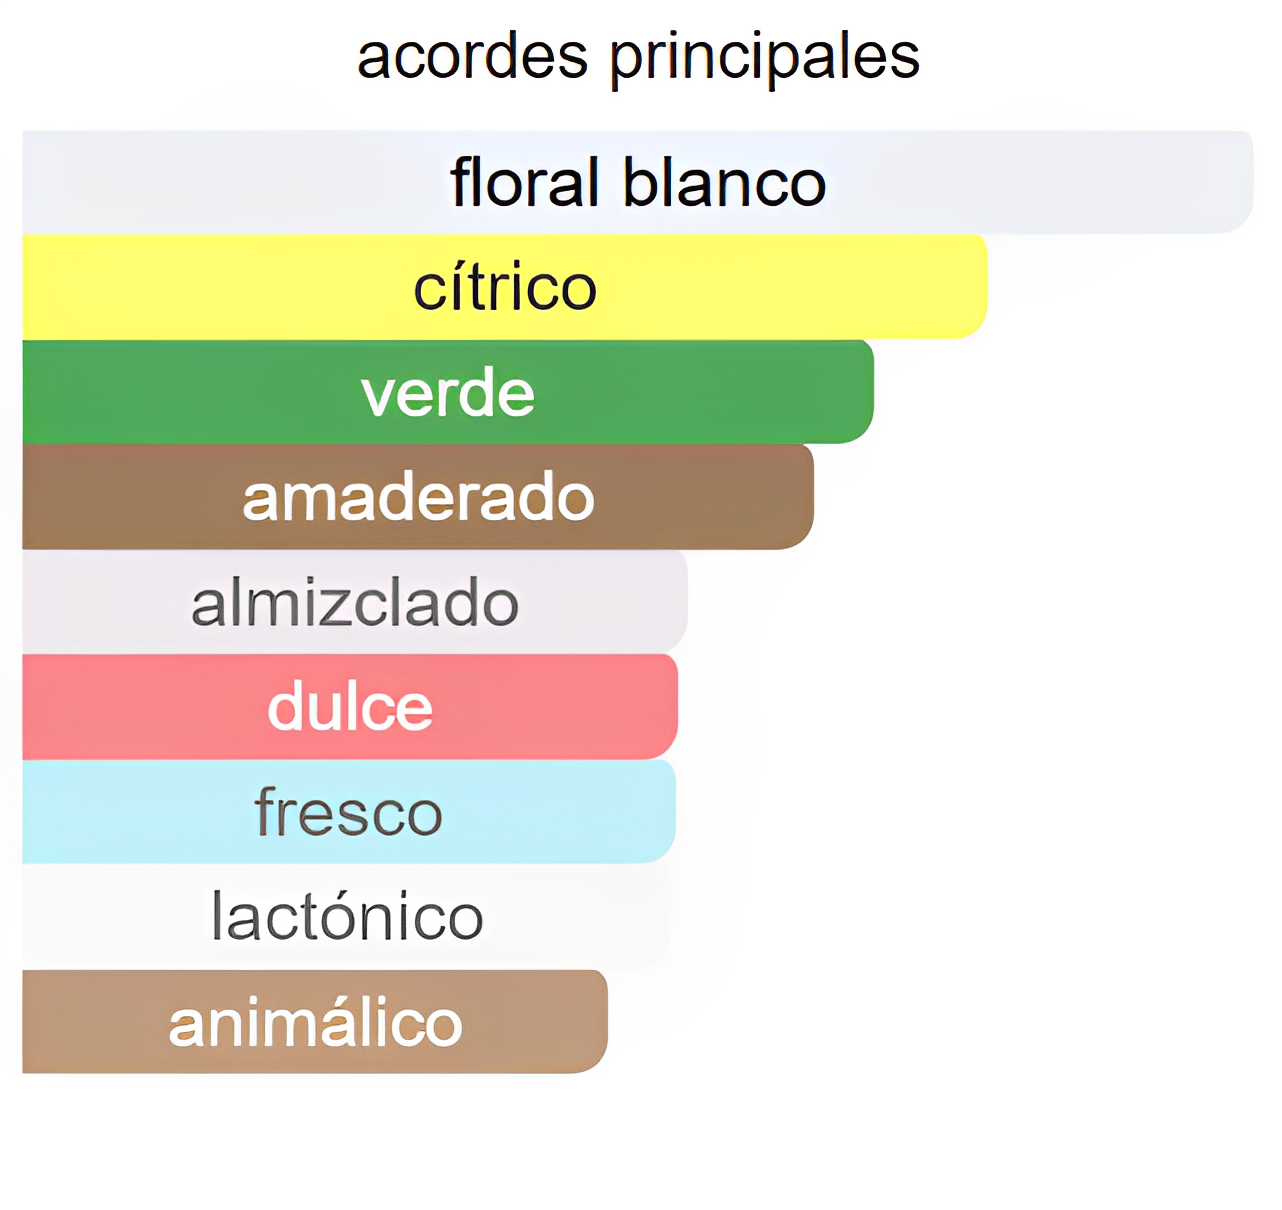The width and height of the screenshot is (1282, 1210).
Task: Click the light blue fresco bar
Action: click(x=349, y=812)
